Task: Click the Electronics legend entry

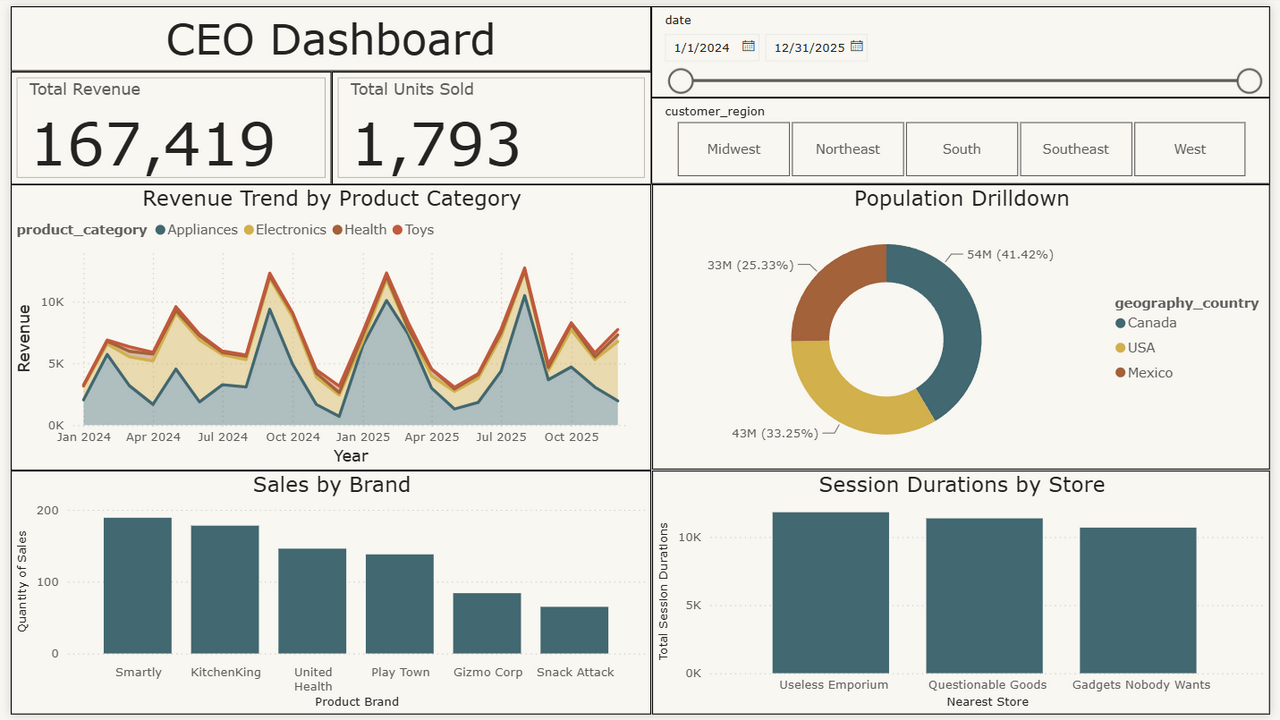Action: click(284, 230)
